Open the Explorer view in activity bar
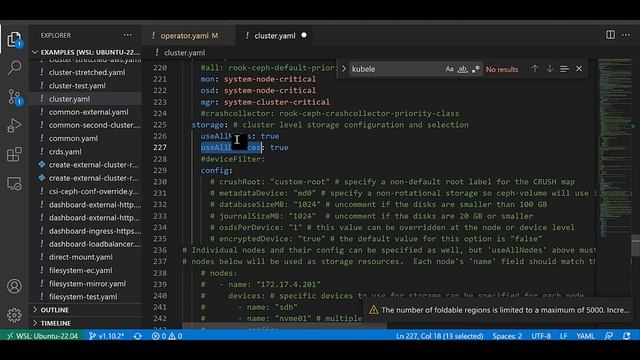The image size is (640, 360). coord(14,40)
